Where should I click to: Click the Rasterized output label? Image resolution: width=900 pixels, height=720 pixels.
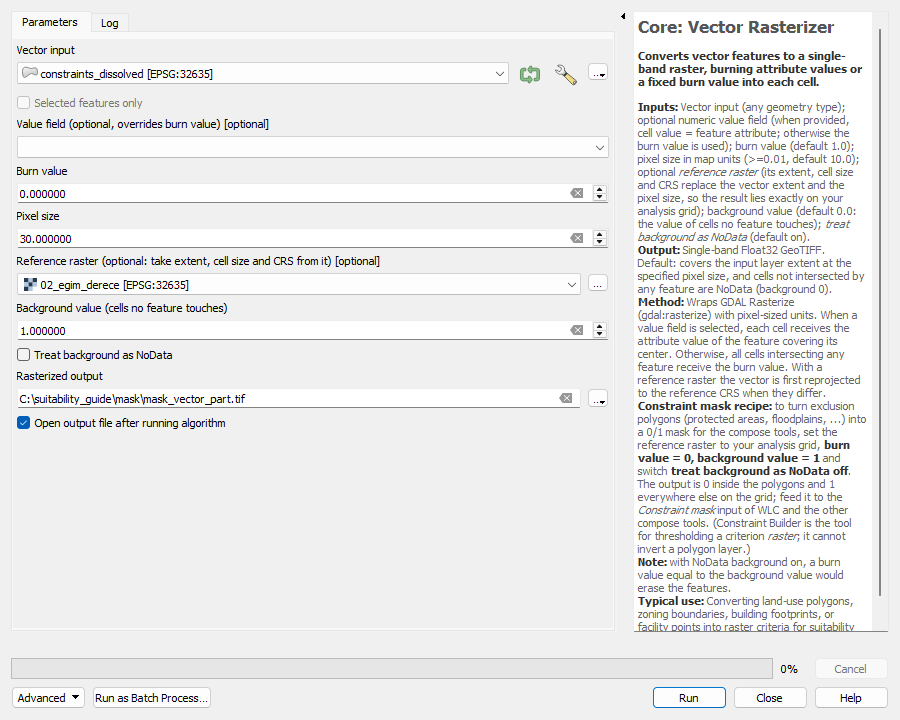[60, 376]
